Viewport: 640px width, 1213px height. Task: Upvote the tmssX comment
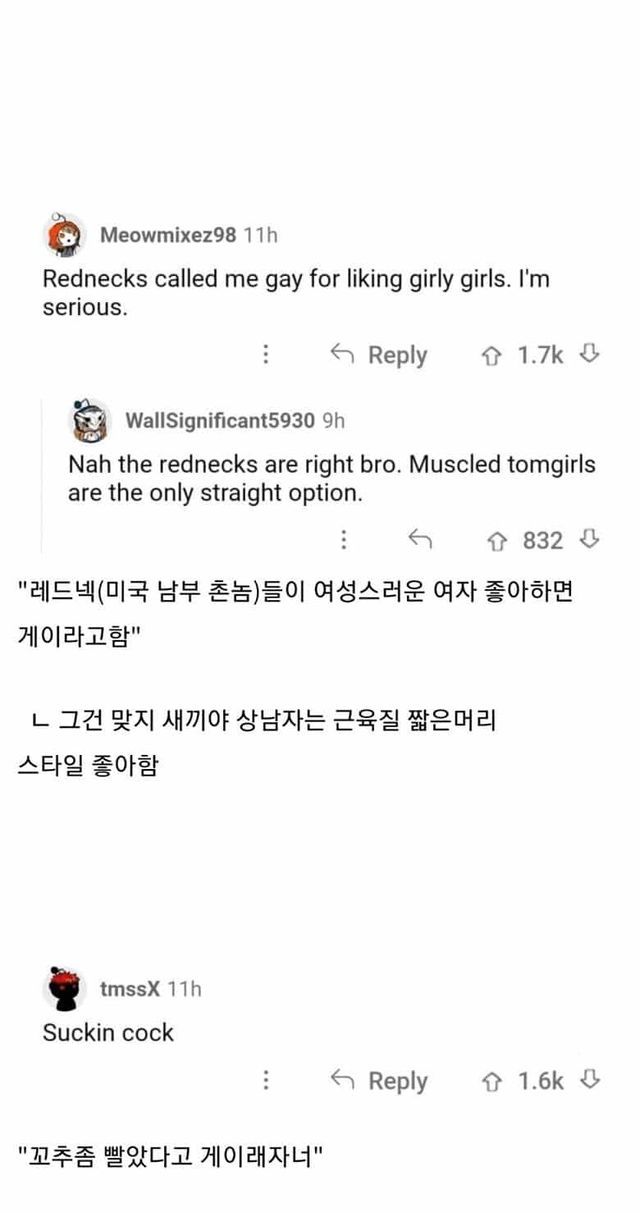tap(492, 1080)
